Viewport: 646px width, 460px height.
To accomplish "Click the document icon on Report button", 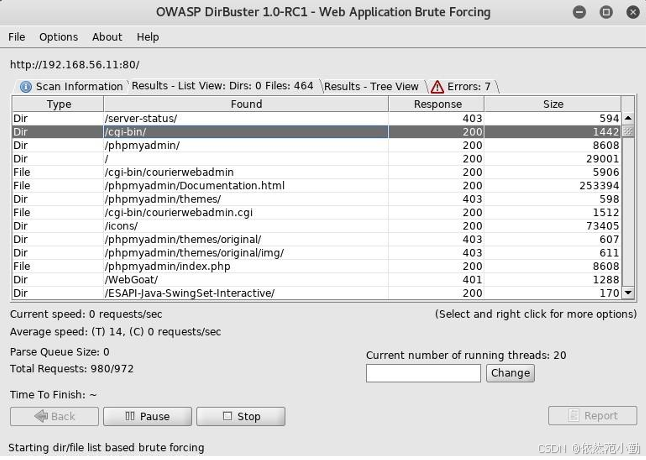I will [x=573, y=415].
